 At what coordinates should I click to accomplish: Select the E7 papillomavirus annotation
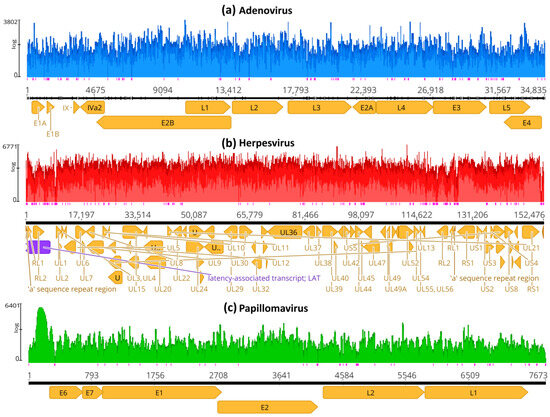pyautogui.click(x=92, y=393)
